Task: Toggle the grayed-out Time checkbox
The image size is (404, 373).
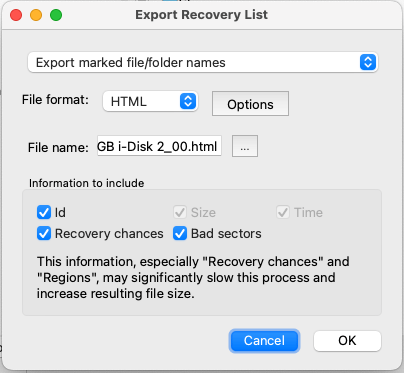Action: pos(283,212)
